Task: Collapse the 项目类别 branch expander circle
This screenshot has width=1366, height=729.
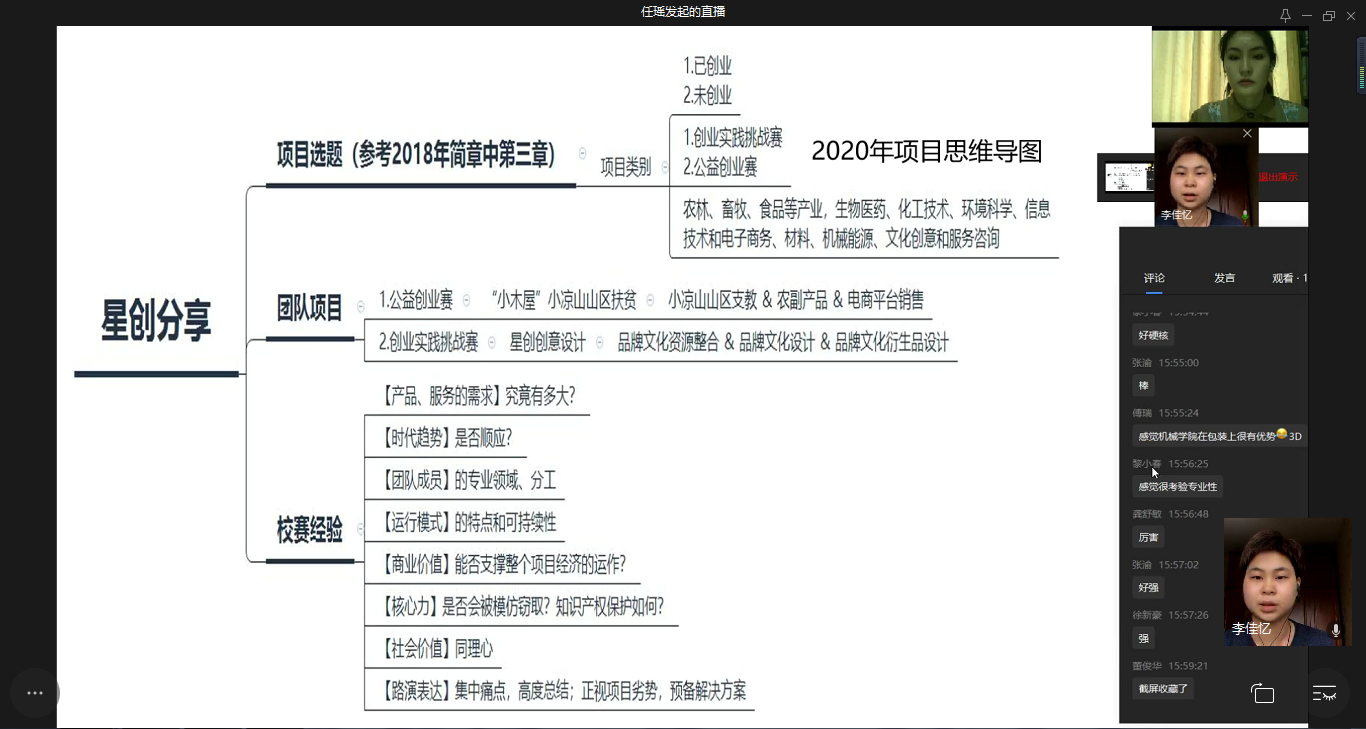Action: coord(665,168)
